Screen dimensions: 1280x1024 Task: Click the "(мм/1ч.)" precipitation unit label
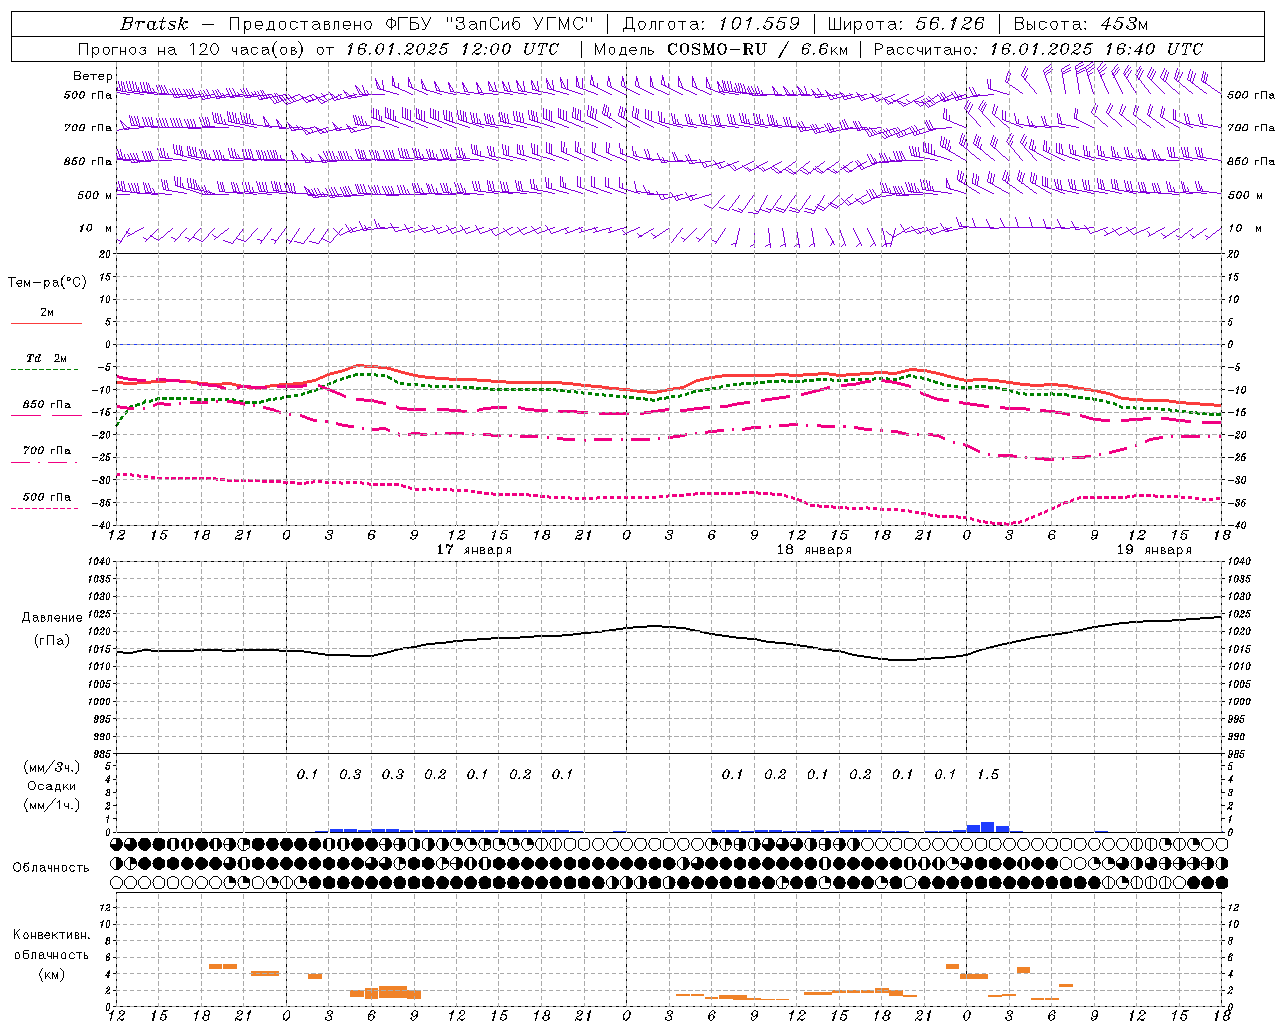click(51, 805)
